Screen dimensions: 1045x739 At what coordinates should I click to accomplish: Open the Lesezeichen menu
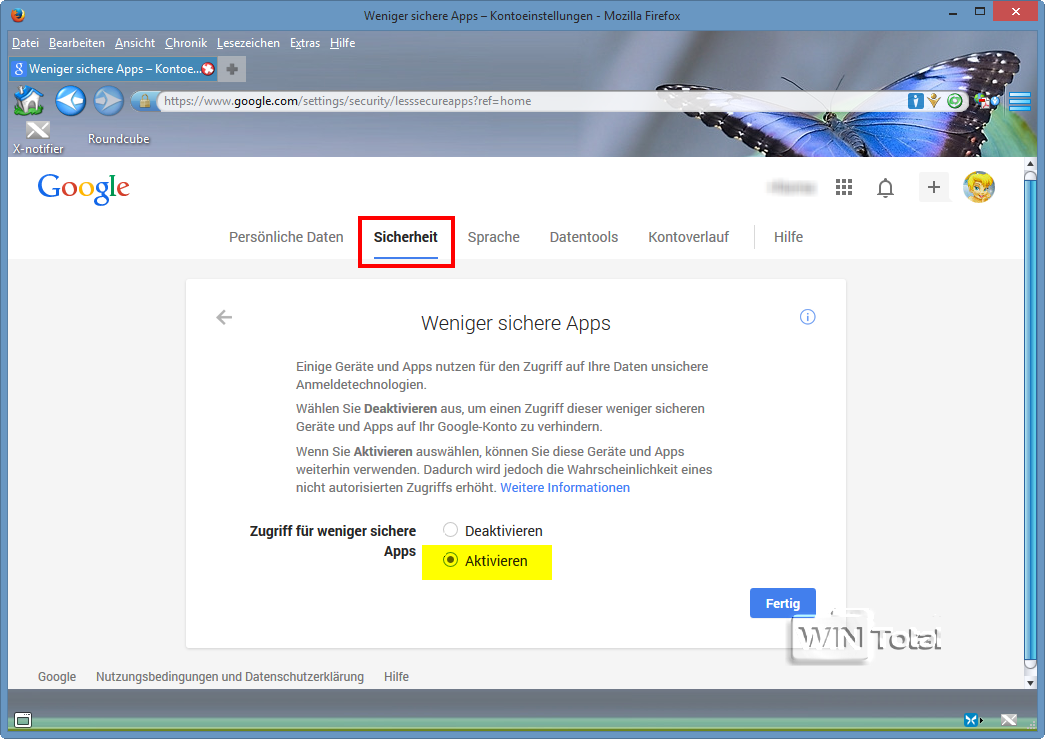tap(248, 43)
